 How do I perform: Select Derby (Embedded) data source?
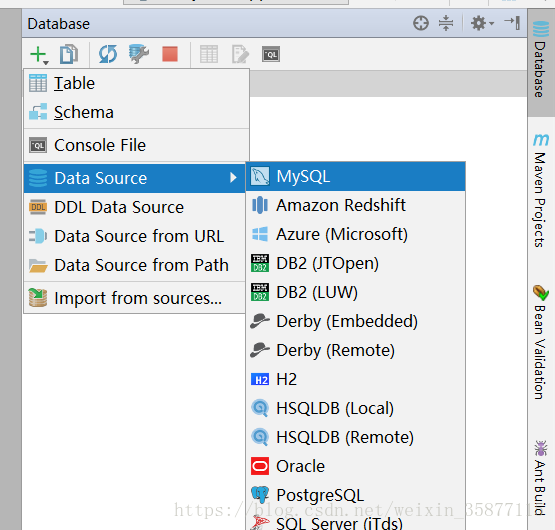tap(355, 321)
